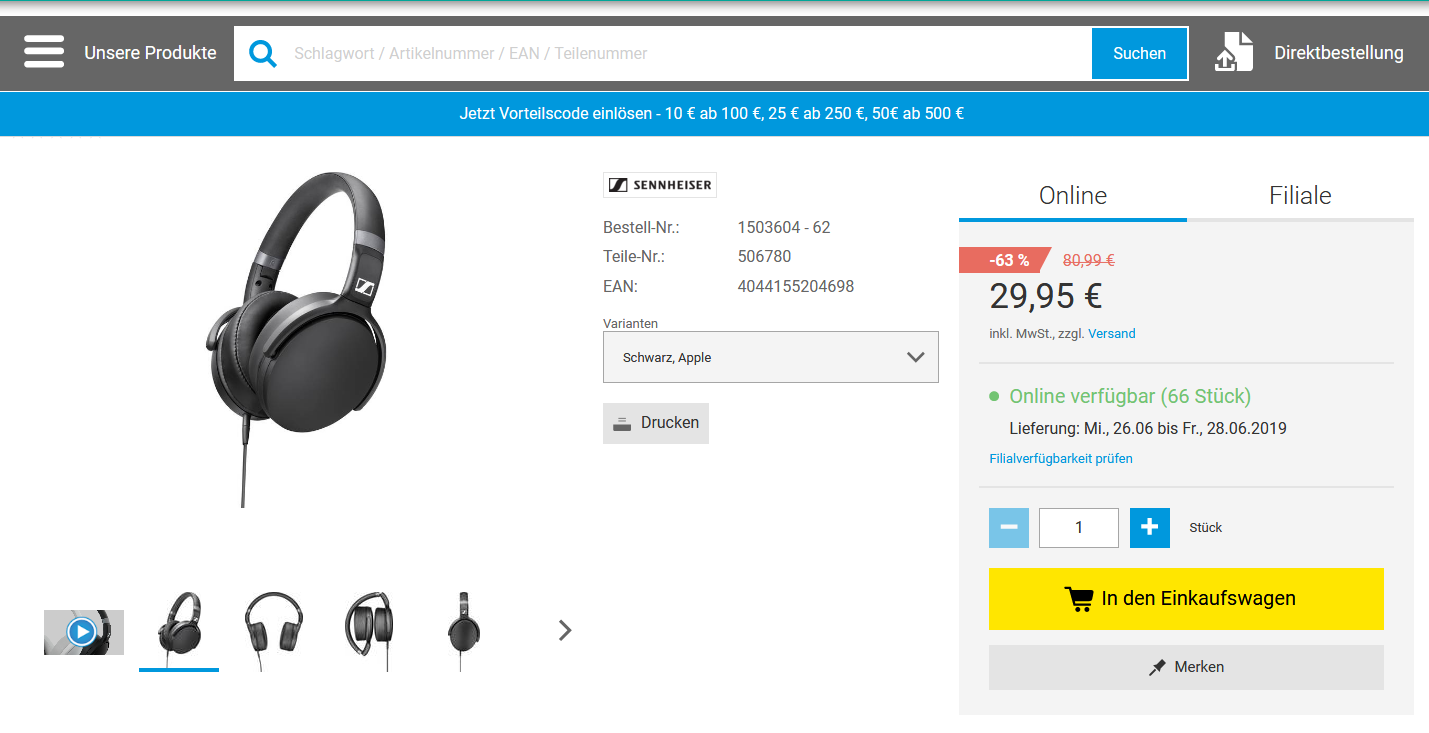The width and height of the screenshot is (1429, 733).
Task: Open the Versand shipping link
Action: (x=1111, y=333)
